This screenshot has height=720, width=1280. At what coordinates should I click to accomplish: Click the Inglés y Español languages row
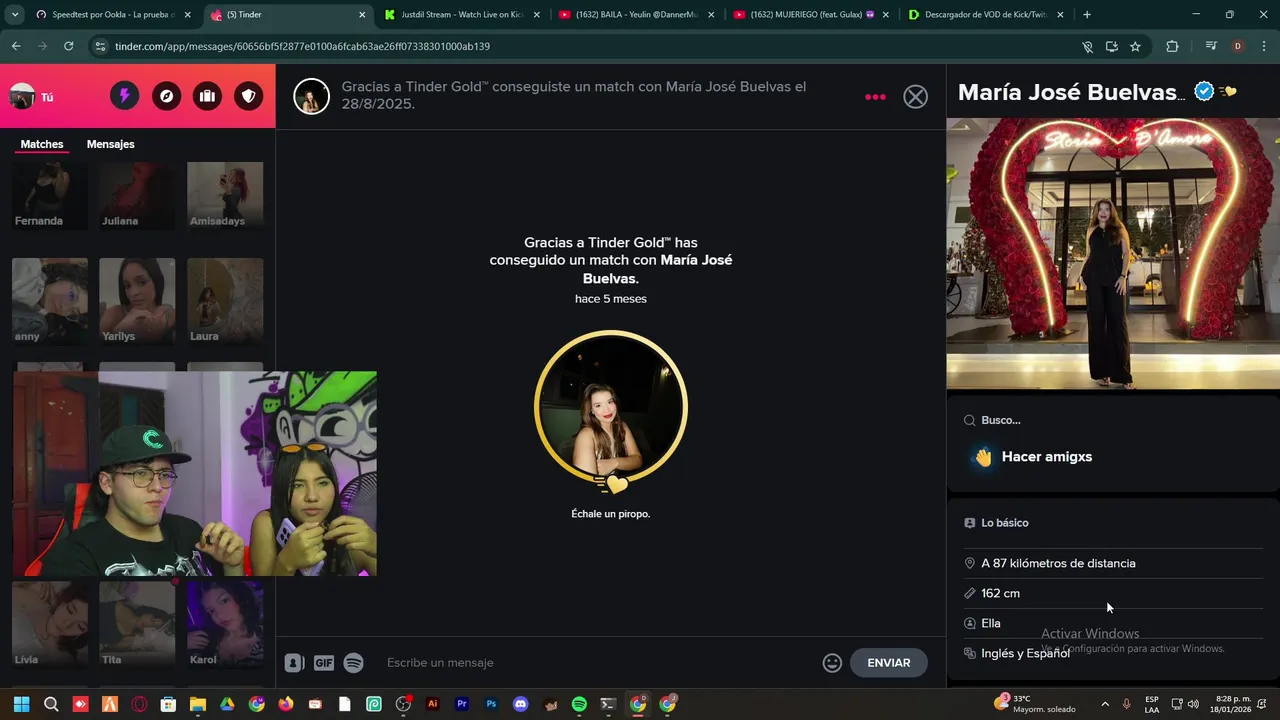click(x=1113, y=653)
